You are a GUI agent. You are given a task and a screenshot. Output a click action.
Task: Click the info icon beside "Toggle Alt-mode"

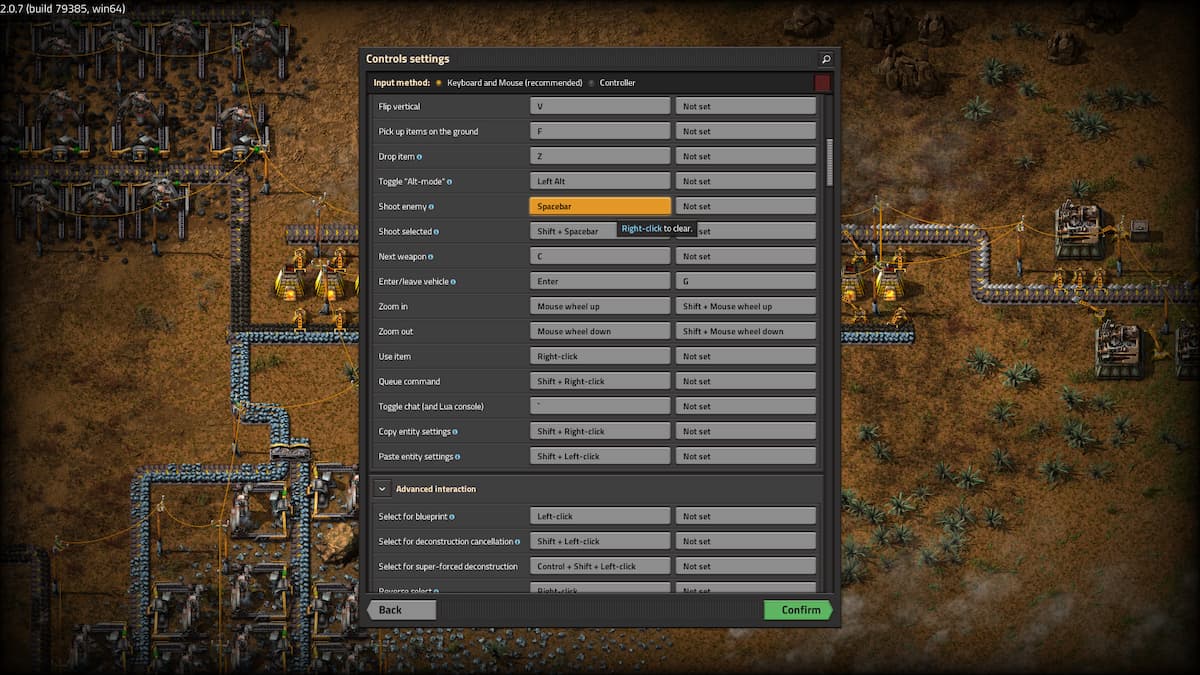click(449, 181)
